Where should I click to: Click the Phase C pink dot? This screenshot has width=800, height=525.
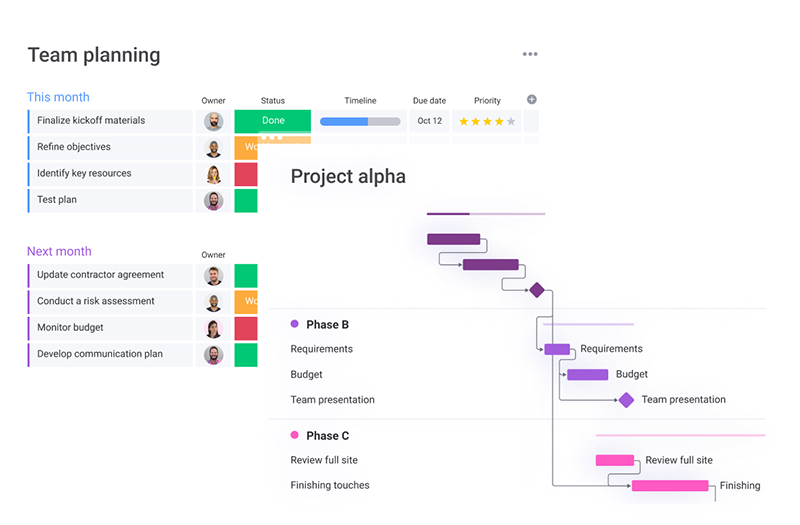294,435
